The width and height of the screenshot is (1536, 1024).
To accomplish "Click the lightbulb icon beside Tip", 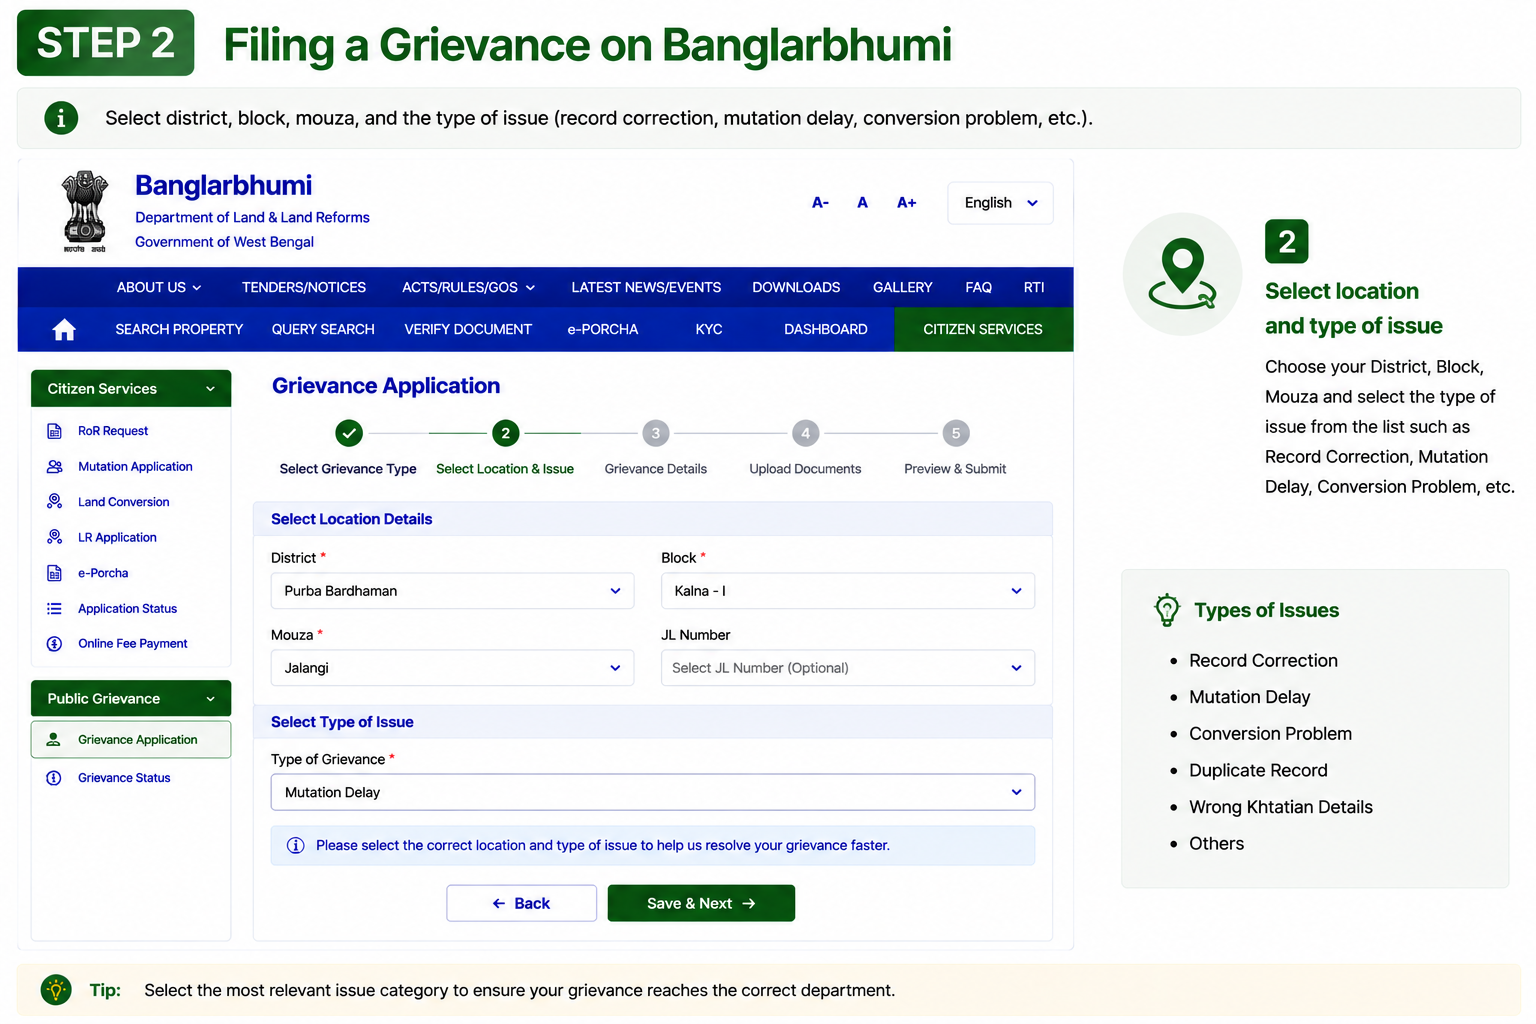I will [56, 990].
